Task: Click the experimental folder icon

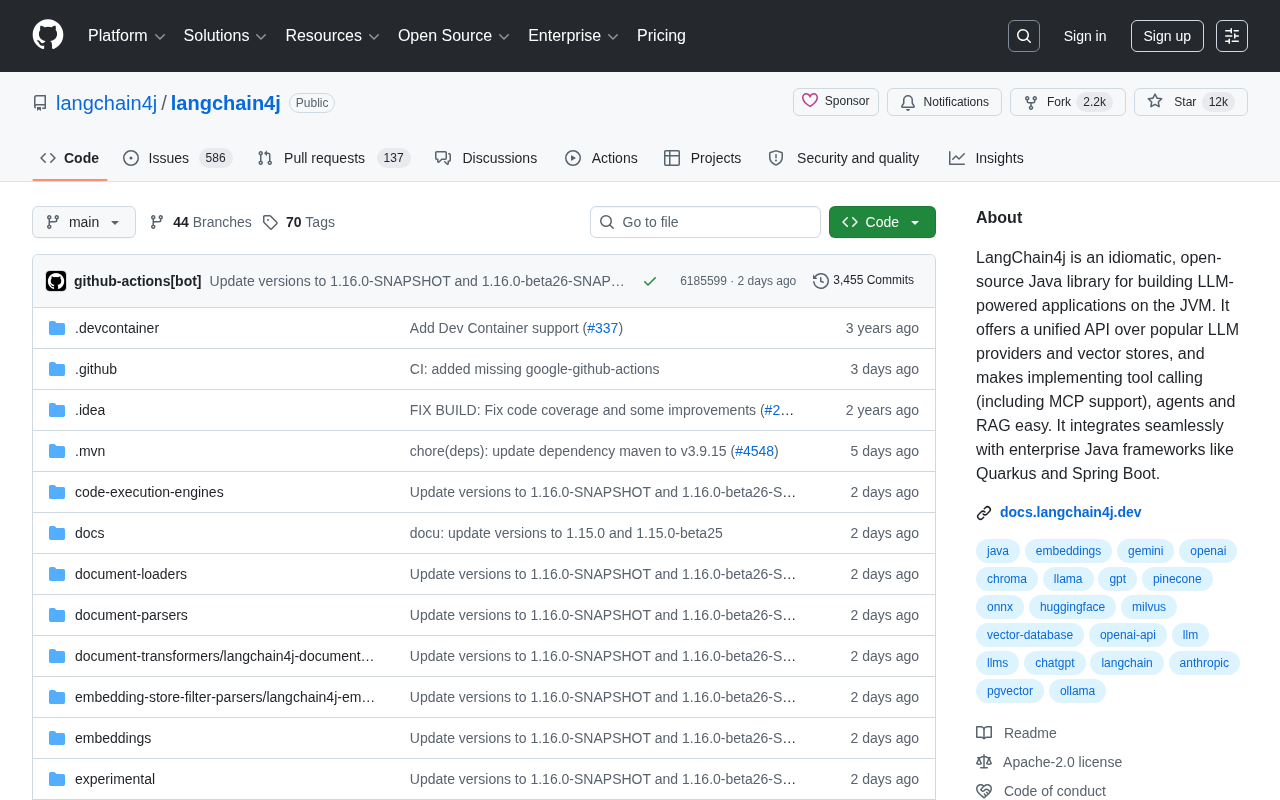Action: pos(57,779)
